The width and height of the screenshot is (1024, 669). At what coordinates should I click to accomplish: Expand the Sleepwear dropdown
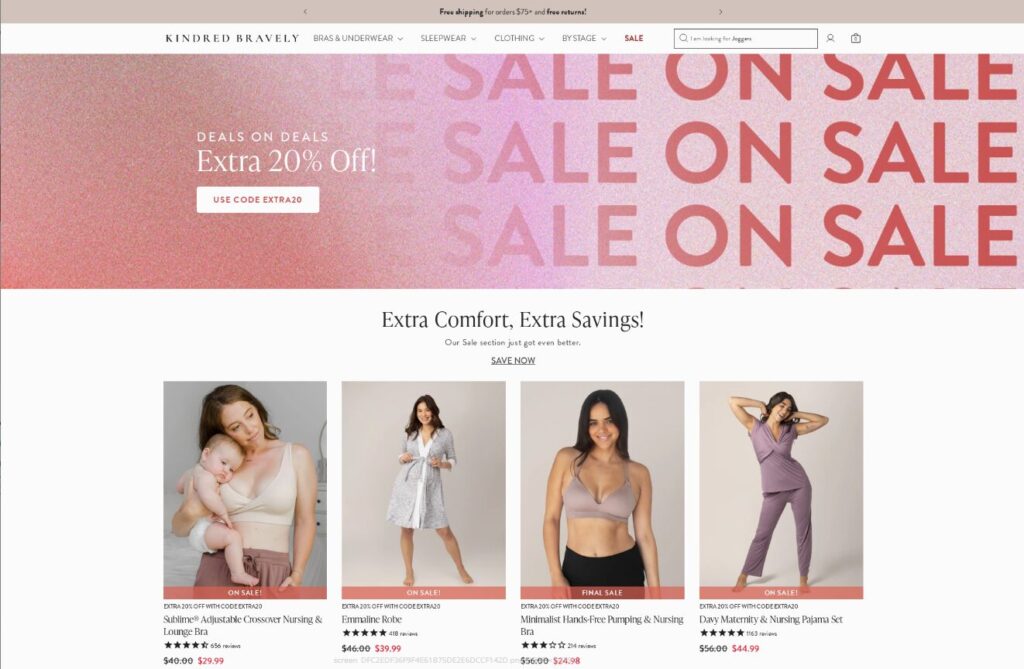[x=448, y=39]
